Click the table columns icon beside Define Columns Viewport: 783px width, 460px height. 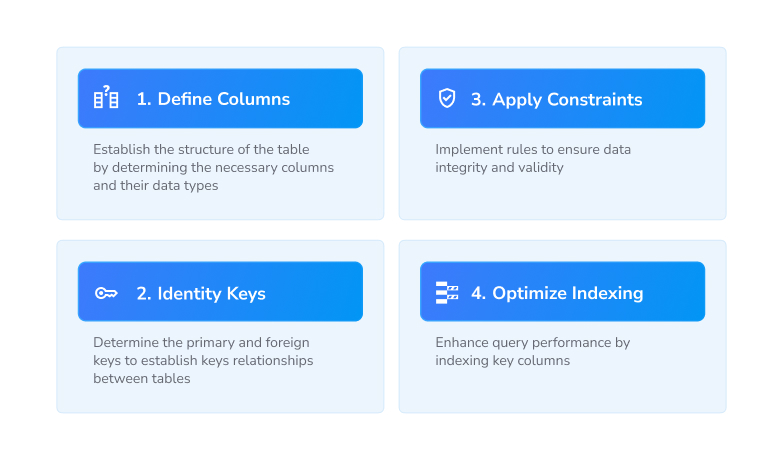[x=106, y=97]
